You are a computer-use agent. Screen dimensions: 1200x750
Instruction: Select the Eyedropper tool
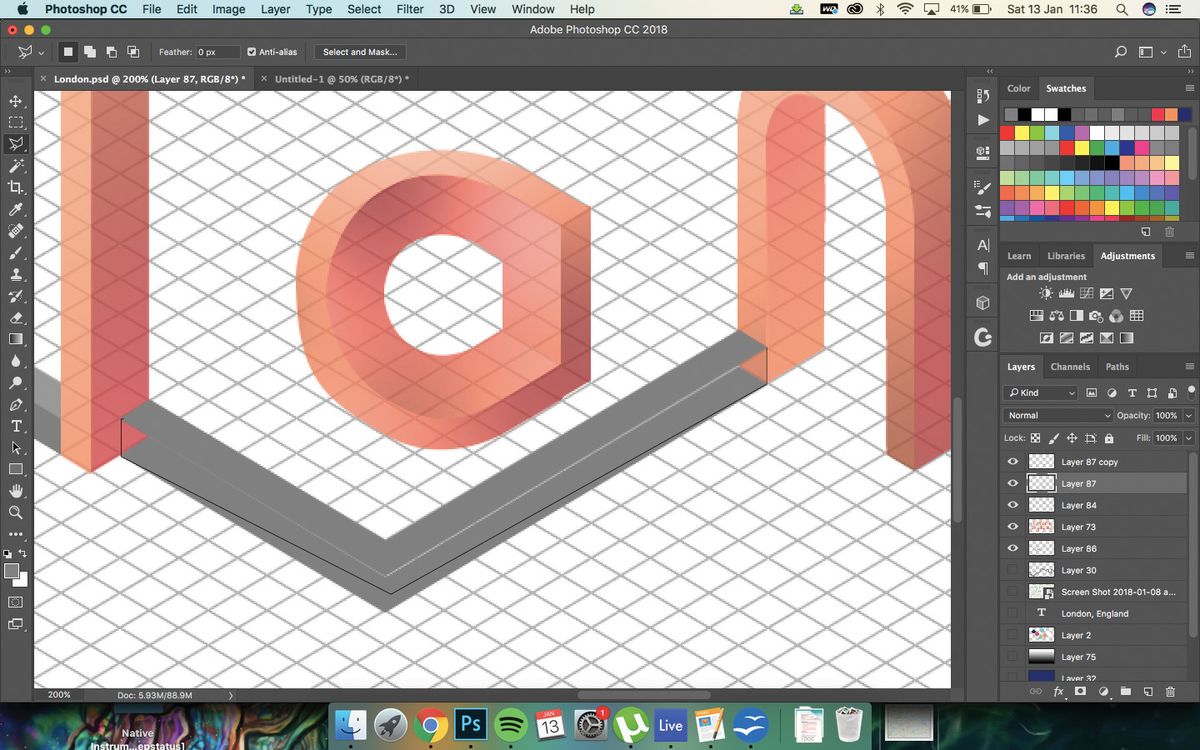pyautogui.click(x=15, y=210)
